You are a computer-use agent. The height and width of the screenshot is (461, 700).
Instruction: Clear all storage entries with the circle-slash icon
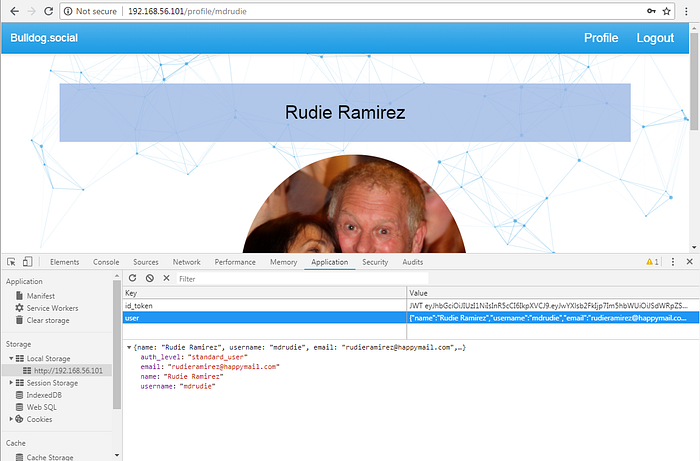(149, 278)
